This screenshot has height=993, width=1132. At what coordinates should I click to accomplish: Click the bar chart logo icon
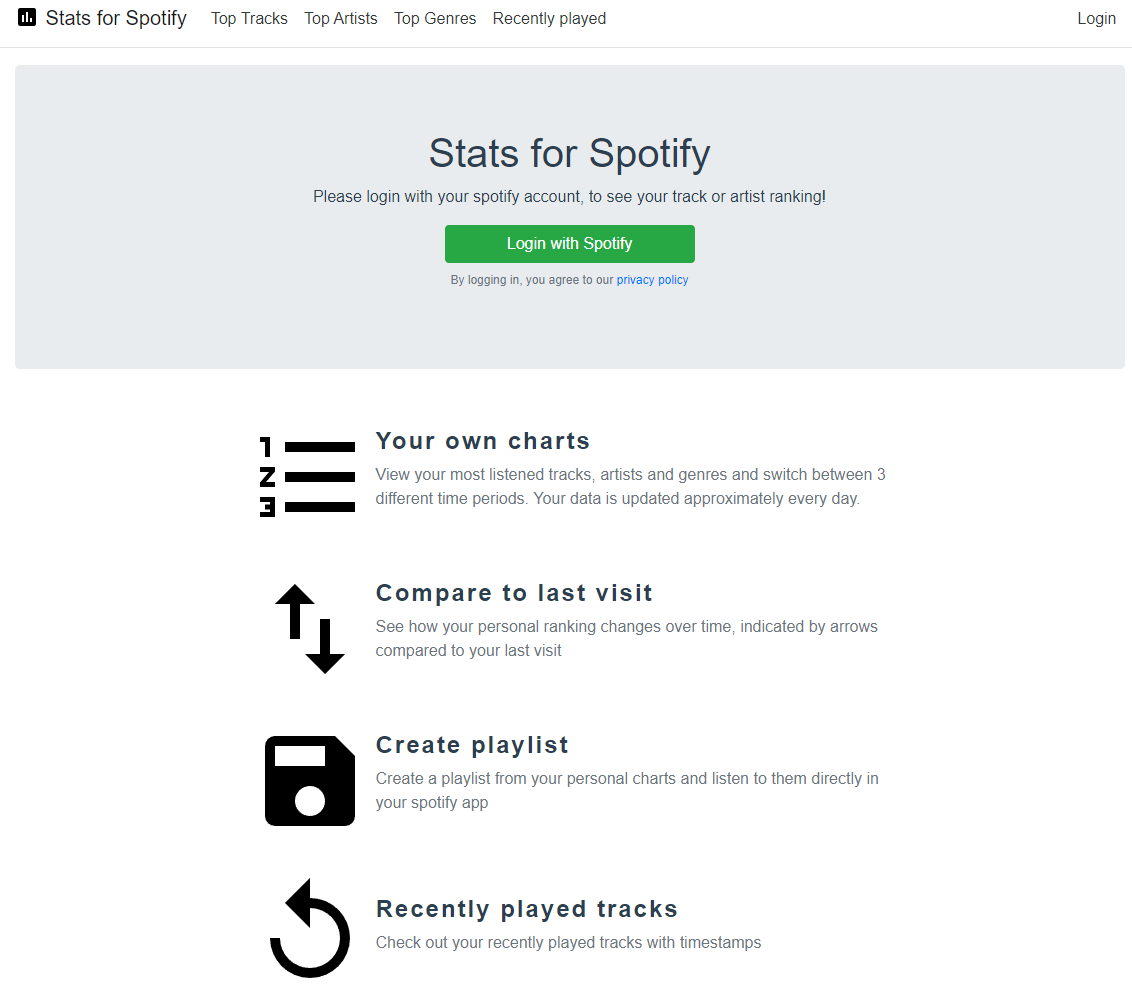pos(25,17)
